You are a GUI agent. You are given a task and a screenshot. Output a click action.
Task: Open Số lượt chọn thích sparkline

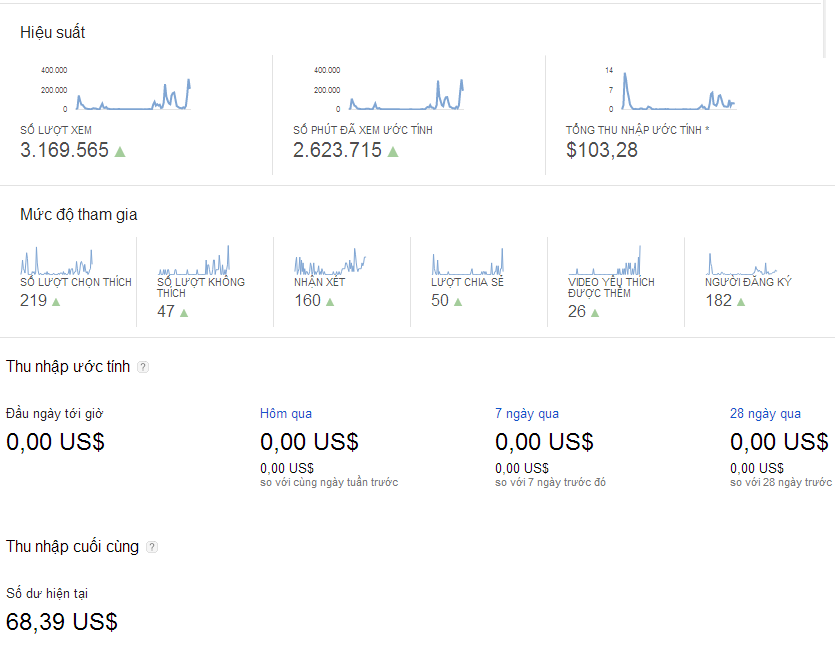(56, 261)
